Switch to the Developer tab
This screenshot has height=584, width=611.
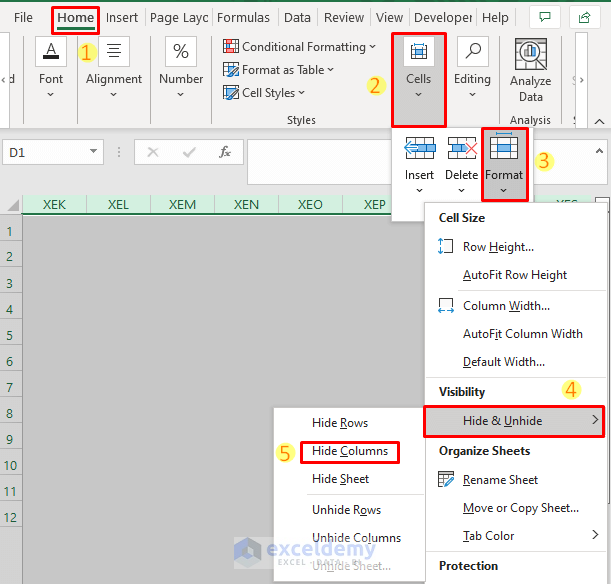click(x=443, y=18)
